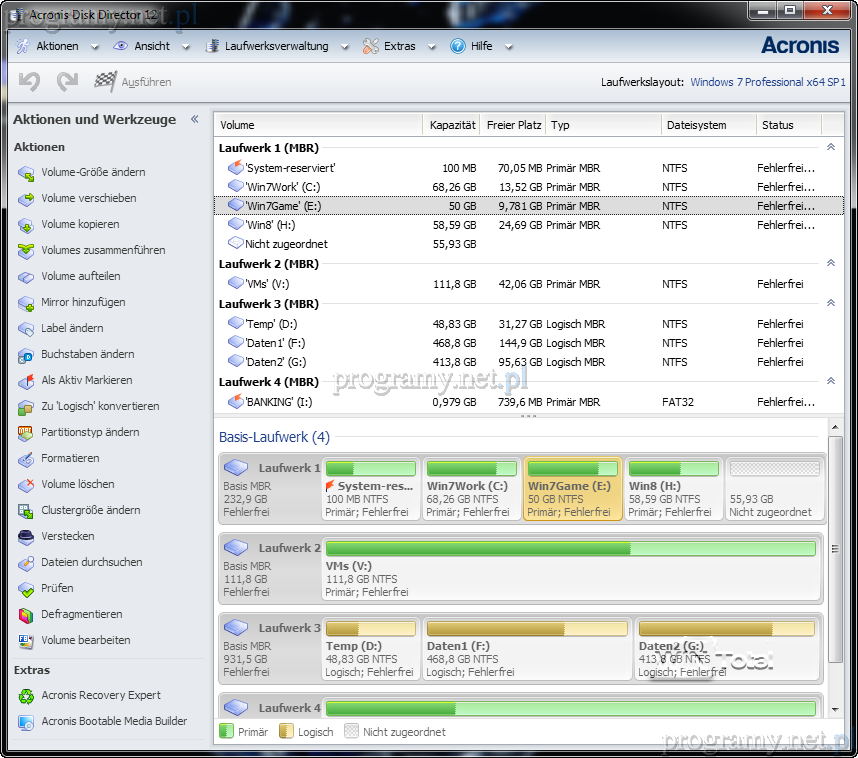
Task: Collapse the Laufwerk 1 (MBR) group
Action: click(830, 147)
